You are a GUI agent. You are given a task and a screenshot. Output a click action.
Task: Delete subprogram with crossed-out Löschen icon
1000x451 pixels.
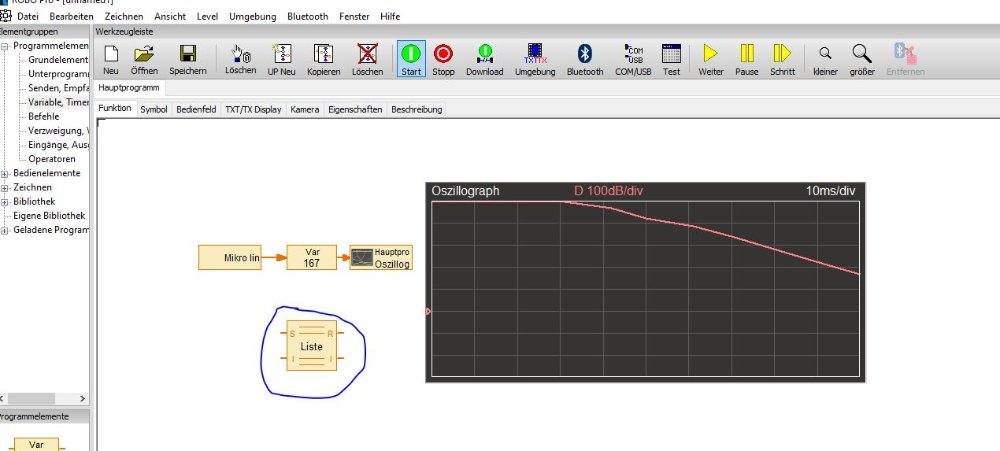[x=367, y=60]
